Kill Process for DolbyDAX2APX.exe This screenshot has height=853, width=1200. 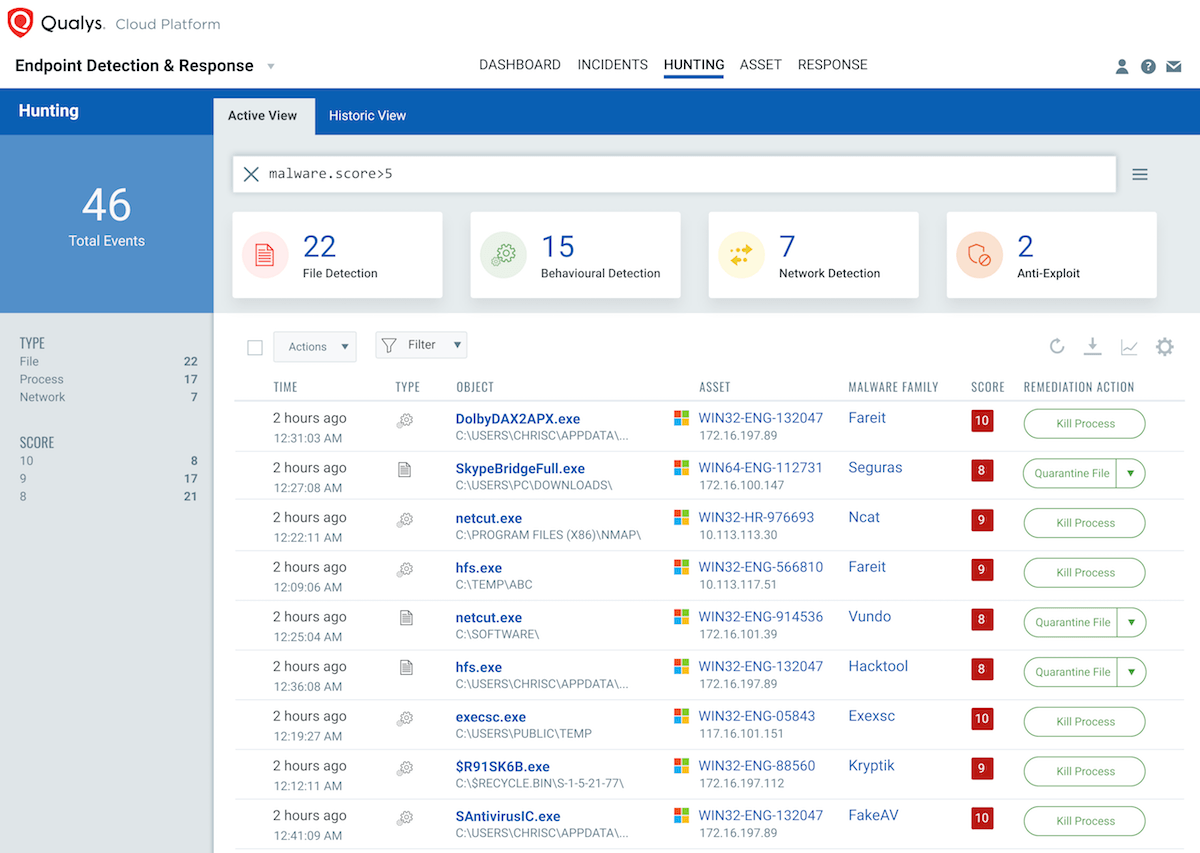click(1085, 424)
